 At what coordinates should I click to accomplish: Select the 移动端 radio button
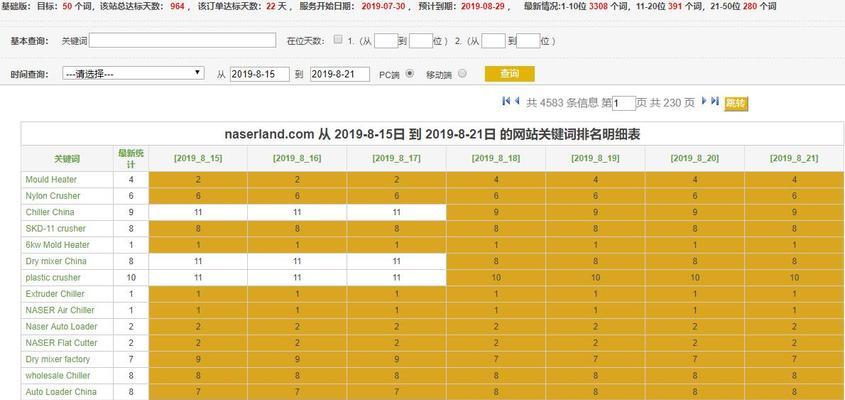pos(462,74)
